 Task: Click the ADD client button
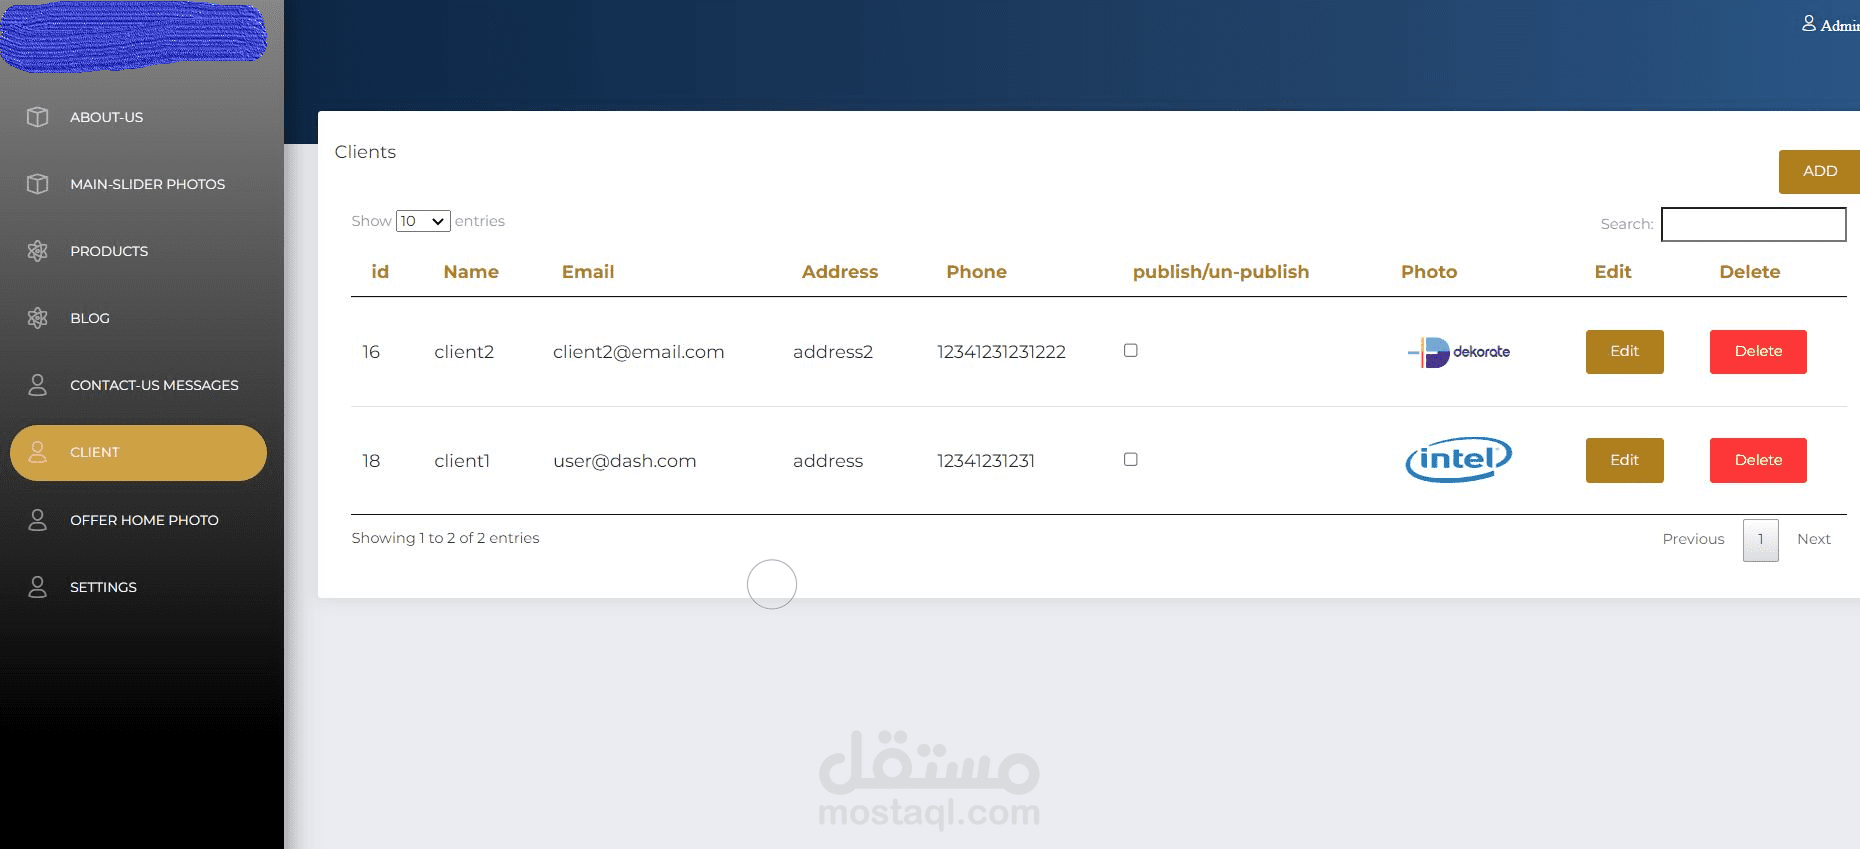[x=1819, y=171]
